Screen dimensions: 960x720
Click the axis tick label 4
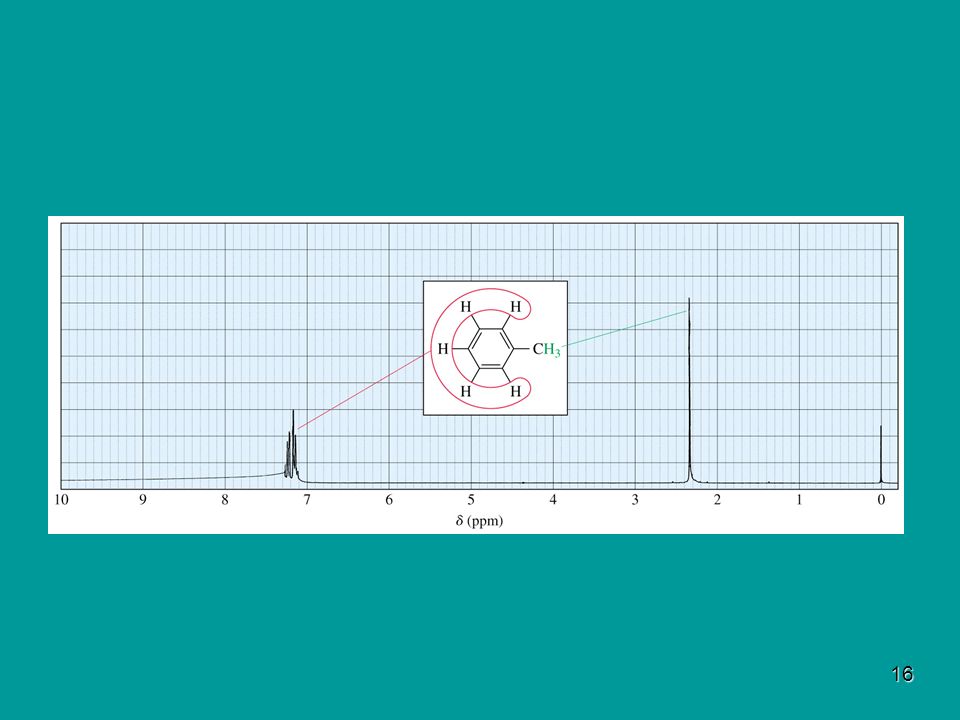point(553,500)
